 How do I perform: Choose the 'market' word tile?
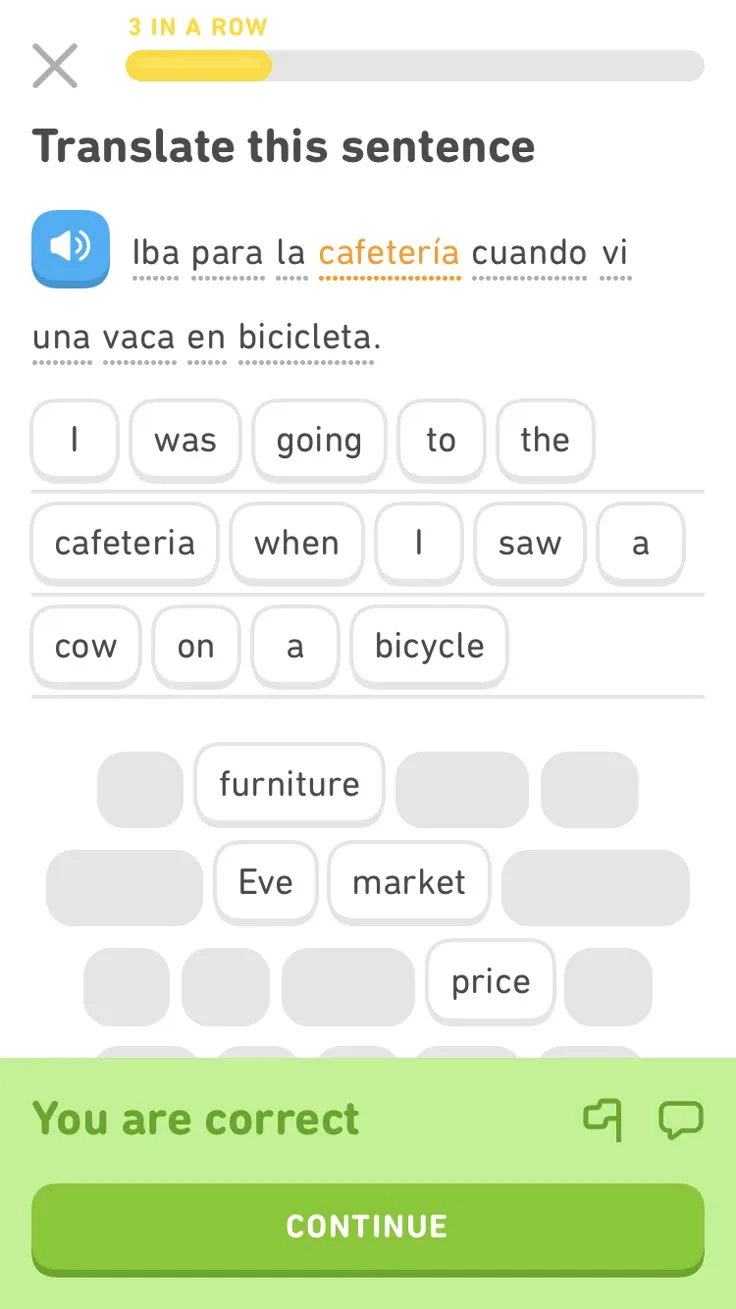click(x=409, y=882)
